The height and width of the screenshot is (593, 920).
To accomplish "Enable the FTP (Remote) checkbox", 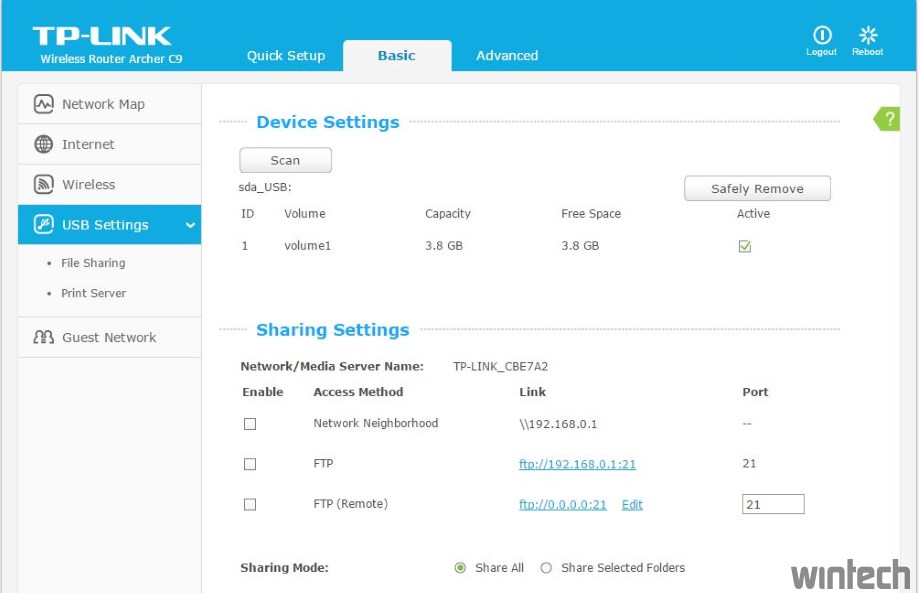I will [250, 505].
